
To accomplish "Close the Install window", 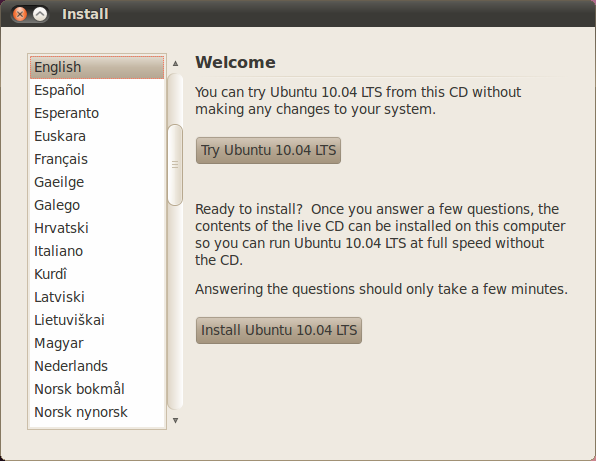I will pyautogui.click(x=20, y=14).
